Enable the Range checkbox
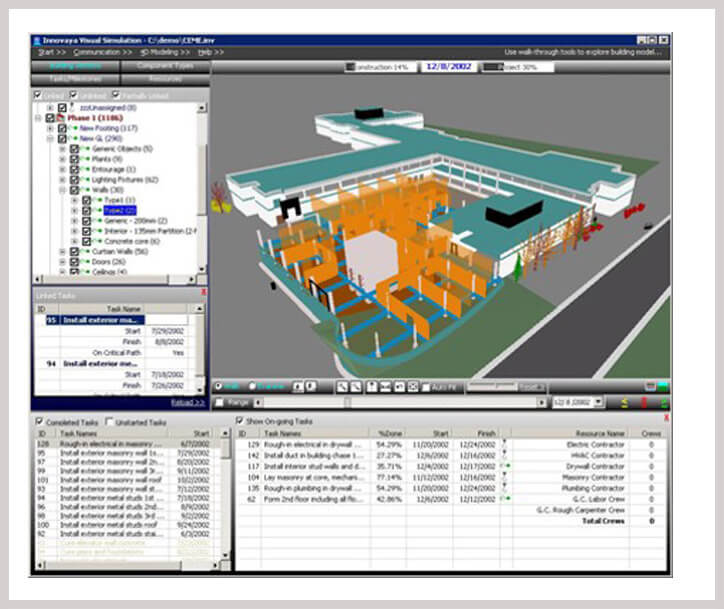This screenshot has width=724, height=609. (x=220, y=403)
